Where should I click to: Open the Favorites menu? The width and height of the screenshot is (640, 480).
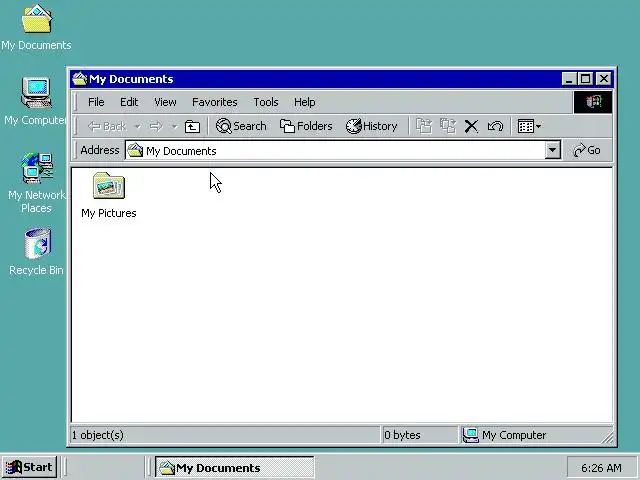pyautogui.click(x=215, y=102)
